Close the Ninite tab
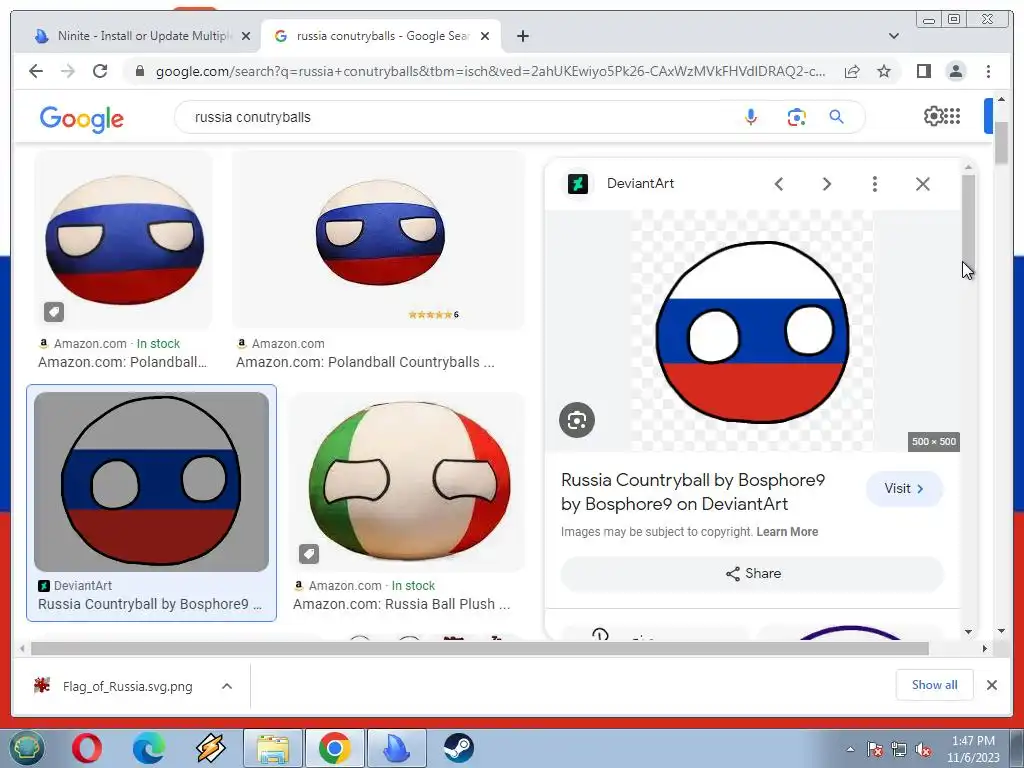Screen dimensions: 1024x768 246,36
